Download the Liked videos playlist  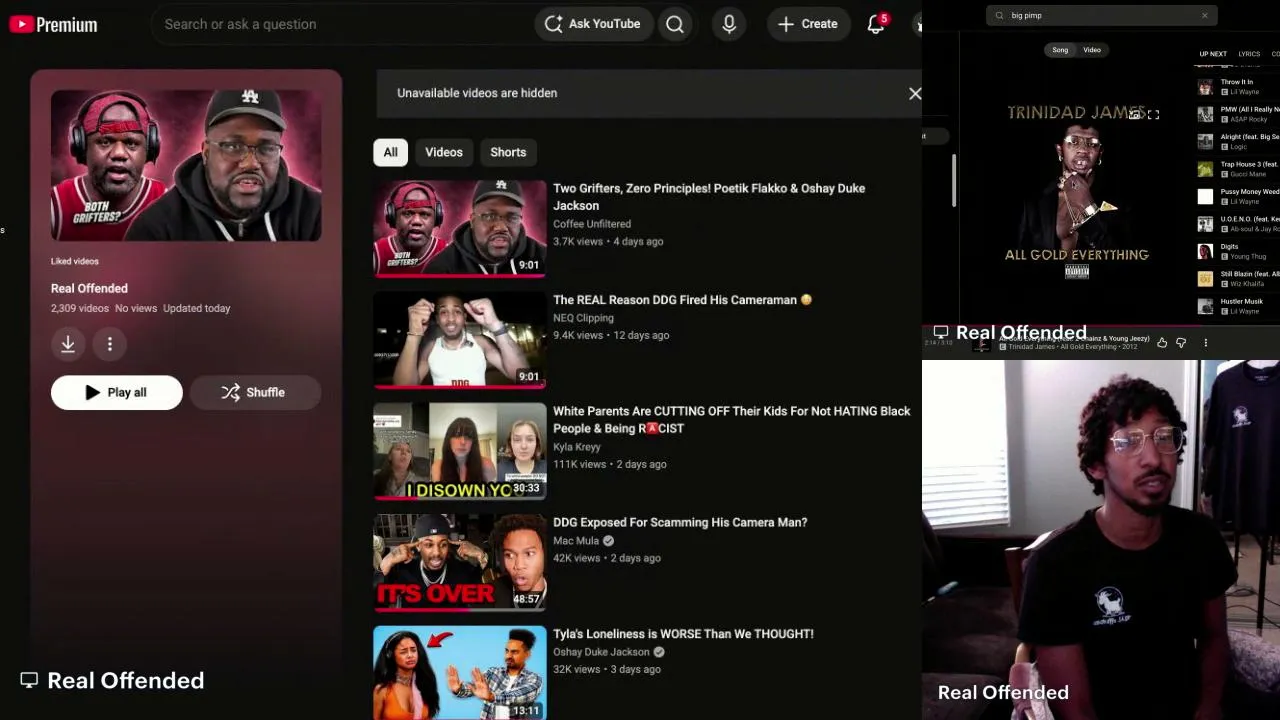click(x=68, y=344)
